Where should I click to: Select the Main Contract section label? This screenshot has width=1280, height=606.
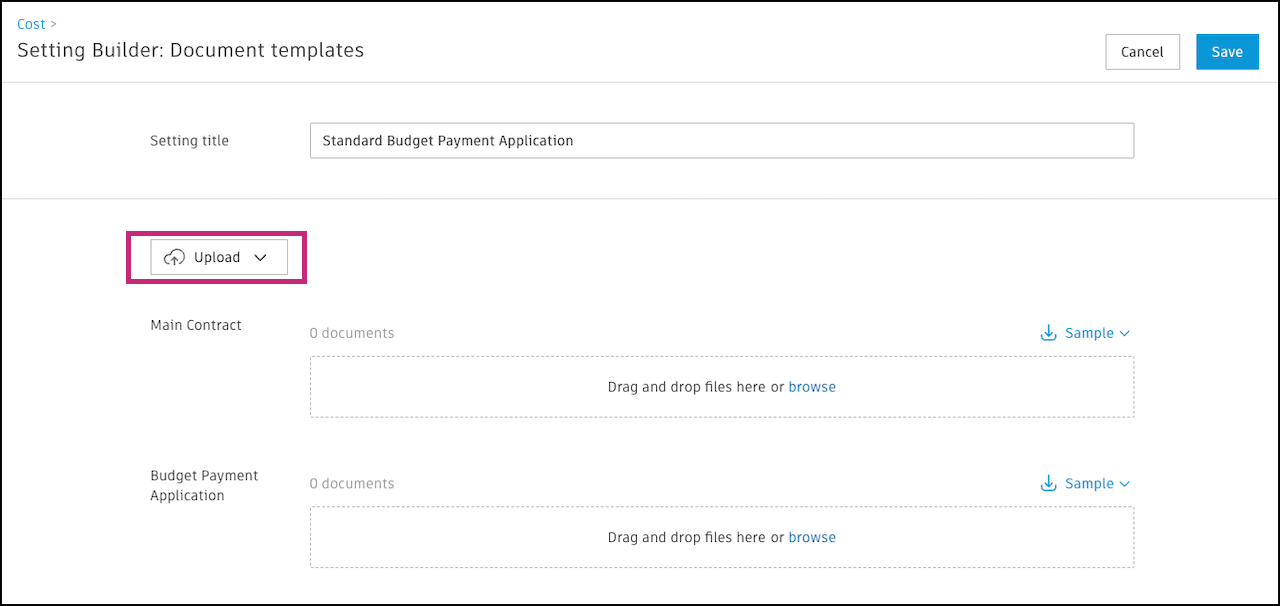click(x=196, y=325)
